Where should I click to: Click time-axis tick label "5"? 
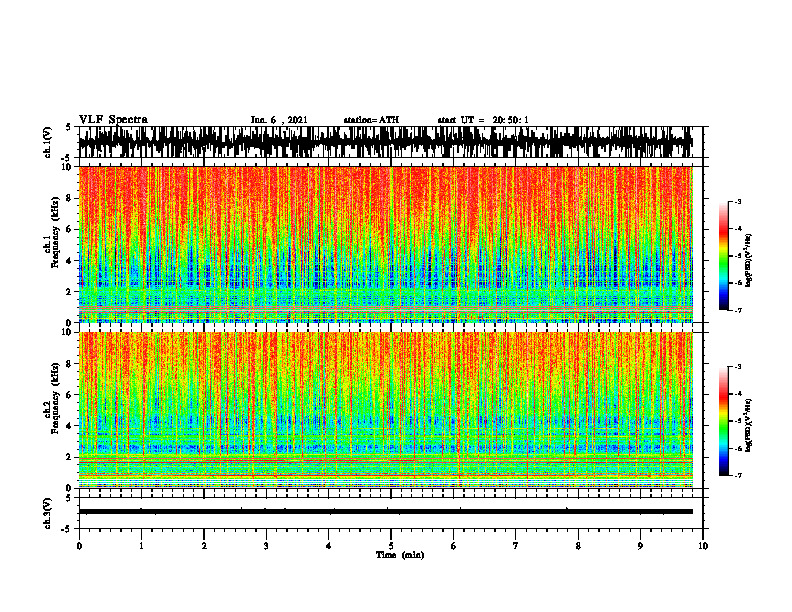[391, 546]
